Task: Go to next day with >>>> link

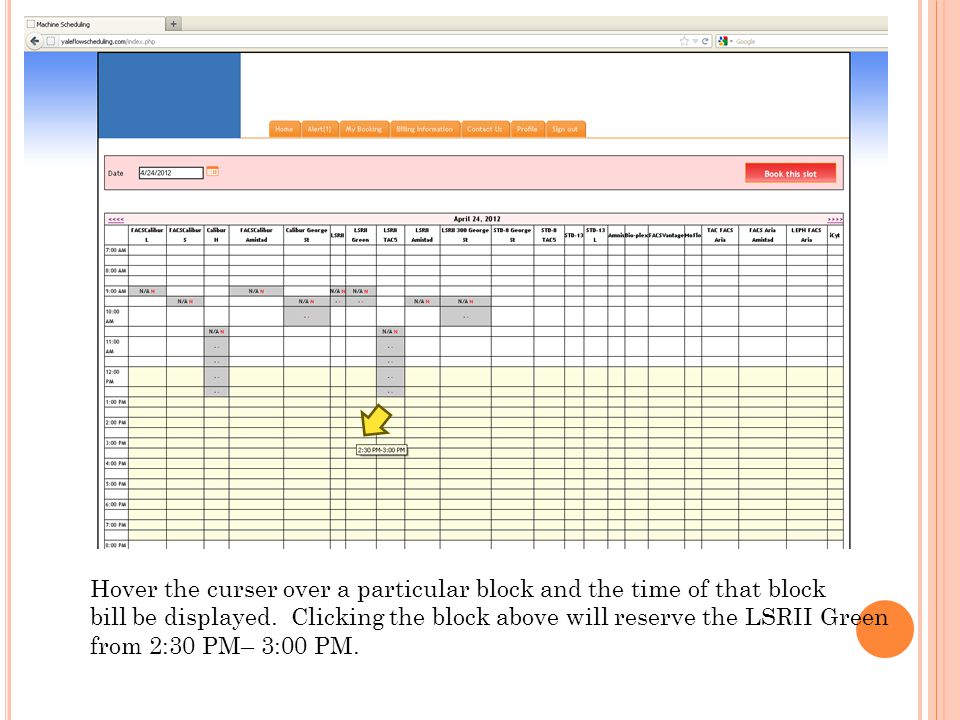Action: coord(834,219)
